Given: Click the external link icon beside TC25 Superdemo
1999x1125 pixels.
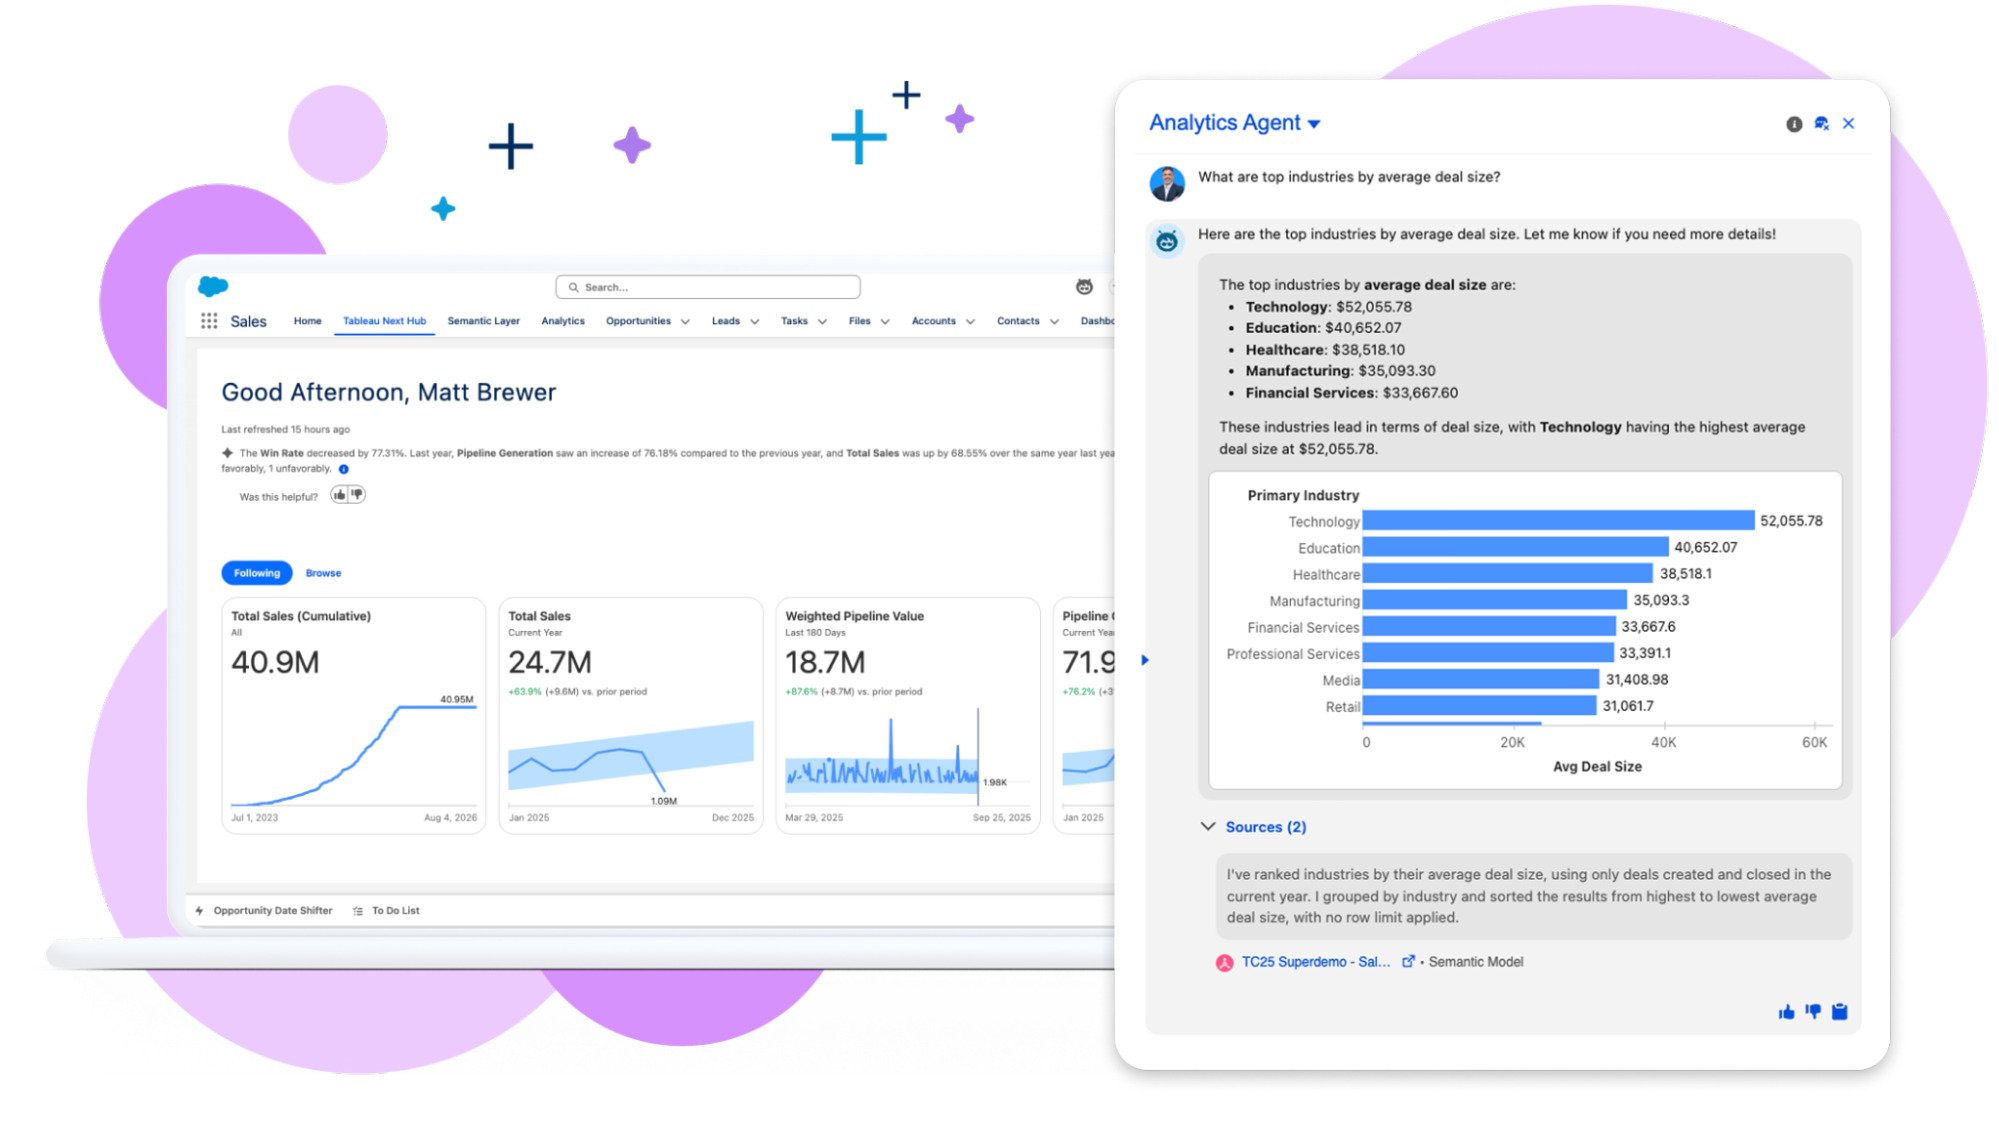Looking at the screenshot, I should tap(1408, 962).
